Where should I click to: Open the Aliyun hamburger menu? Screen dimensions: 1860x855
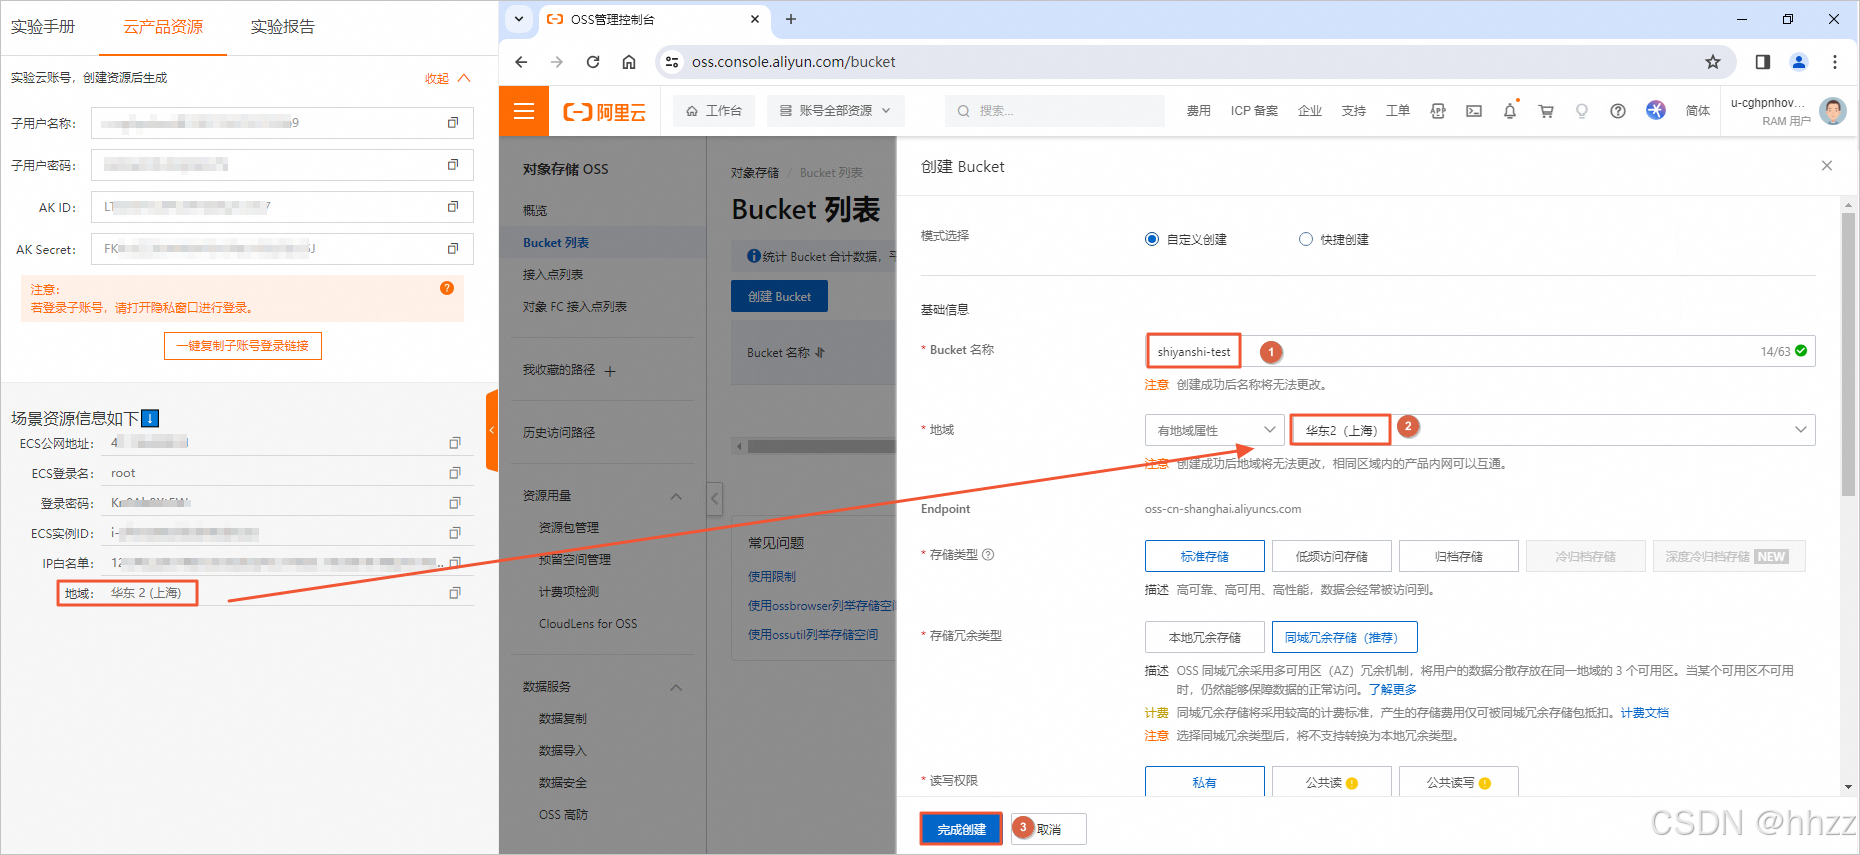[524, 111]
